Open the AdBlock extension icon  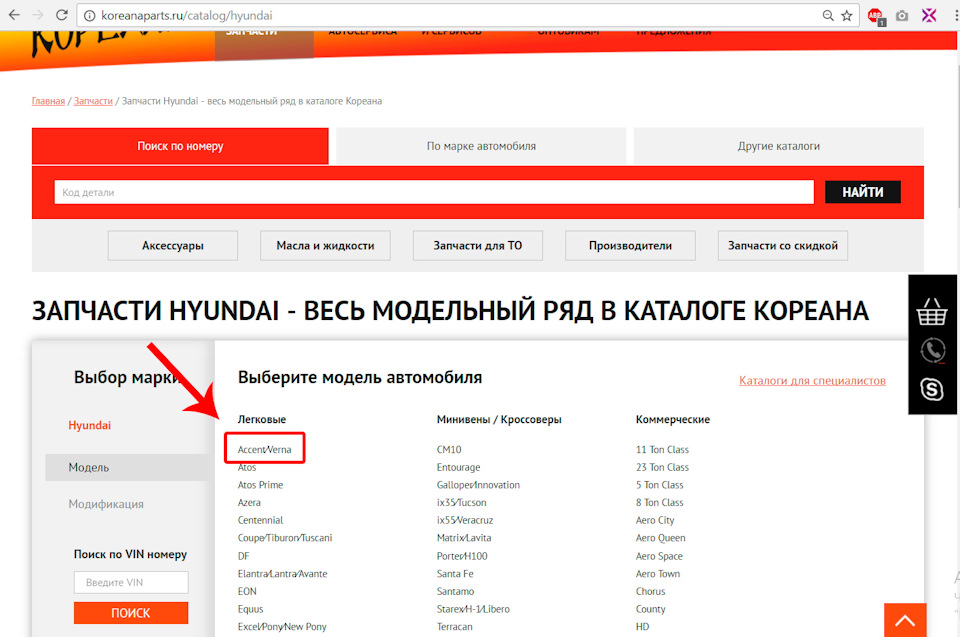tap(876, 16)
